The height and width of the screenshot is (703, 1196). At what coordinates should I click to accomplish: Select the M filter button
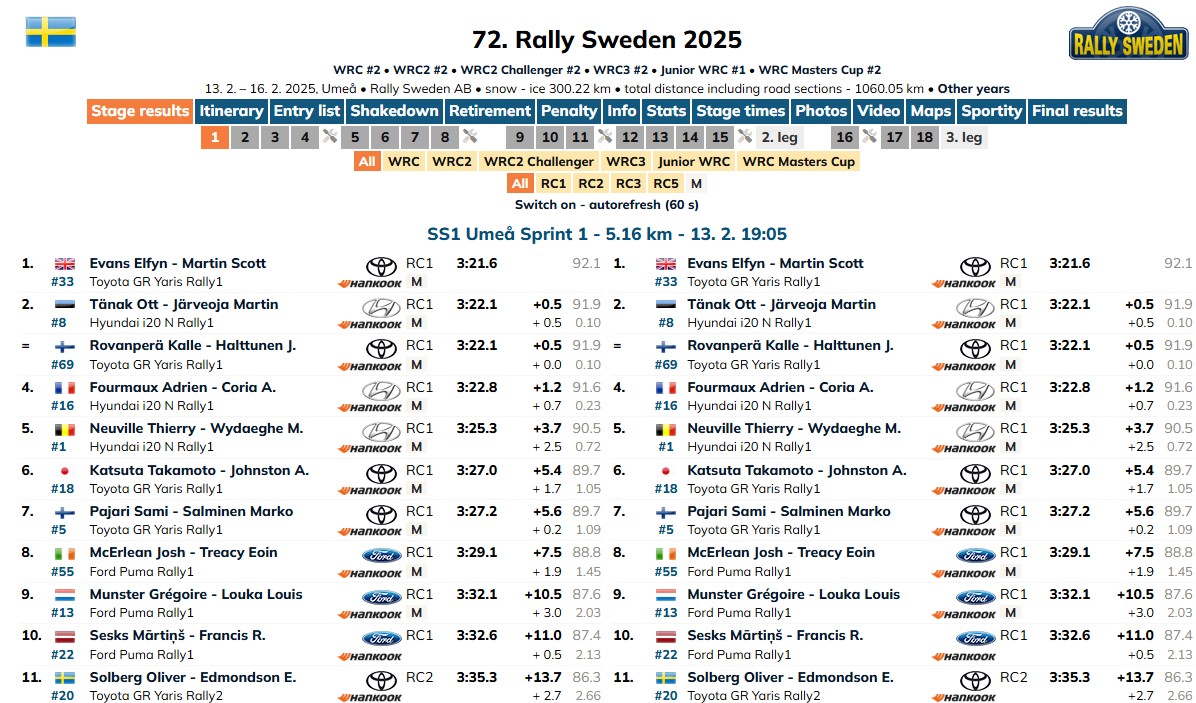pos(696,183)
